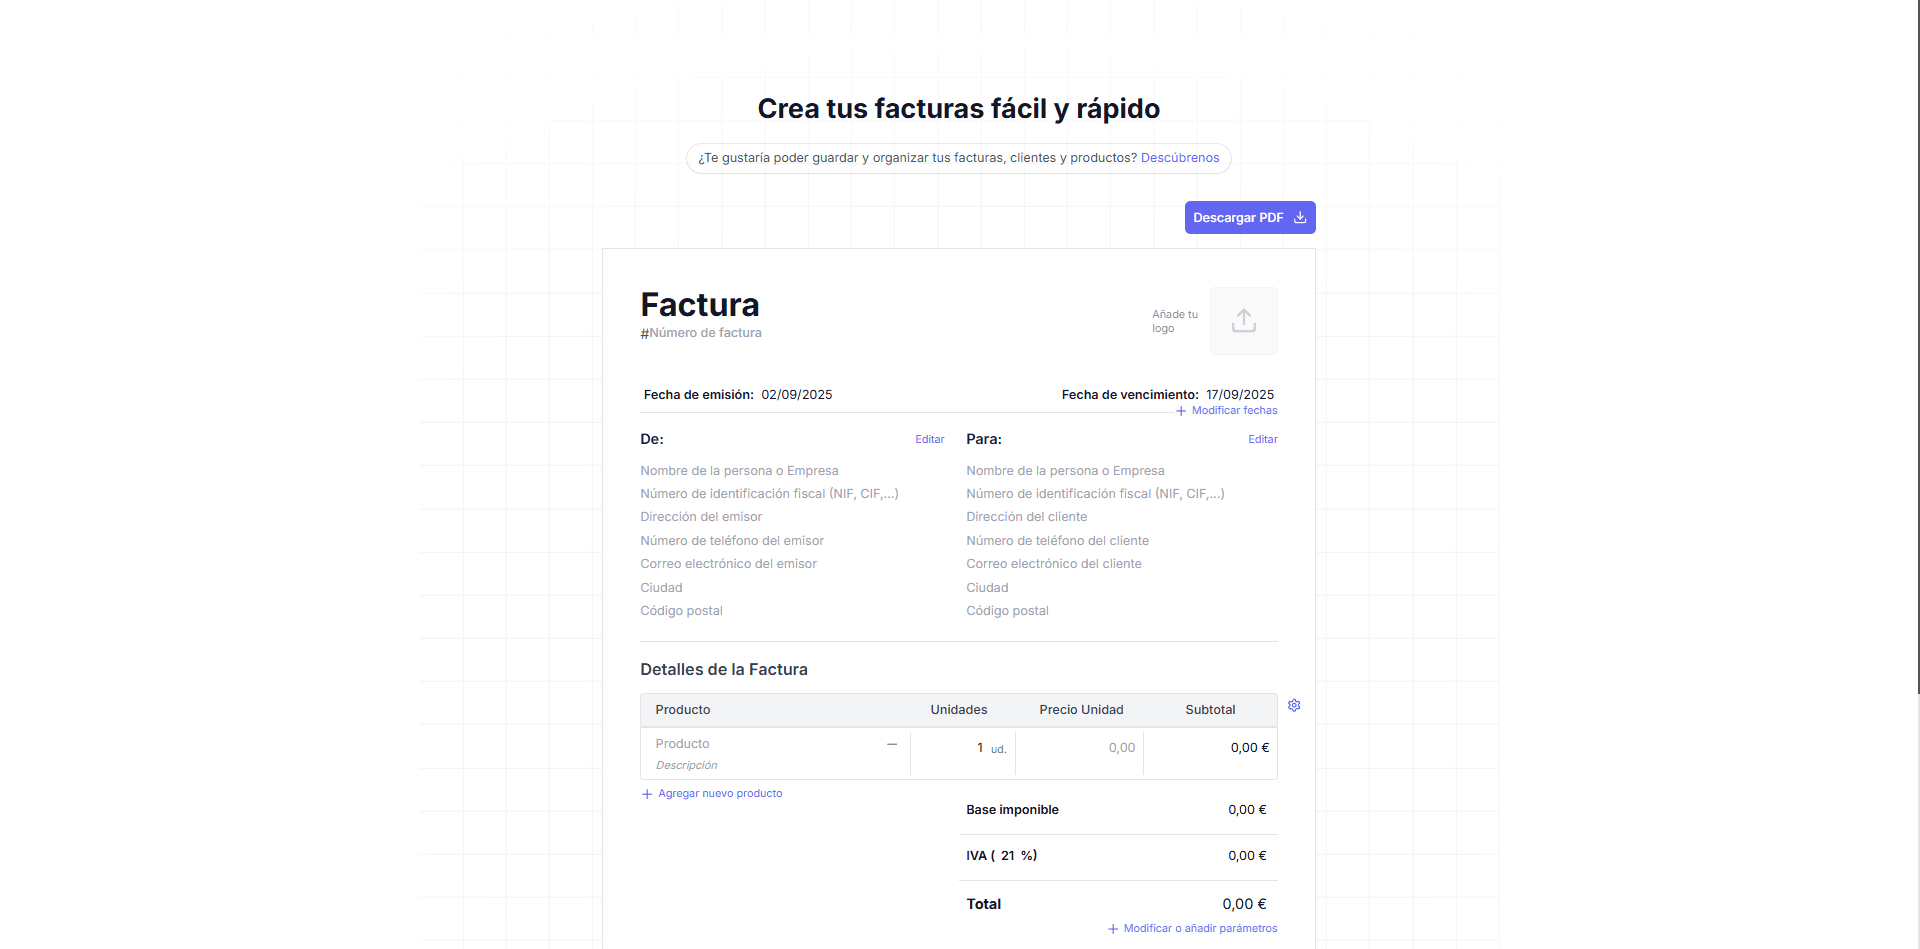Click the Producto name field in table row

[x=683, y=744]
